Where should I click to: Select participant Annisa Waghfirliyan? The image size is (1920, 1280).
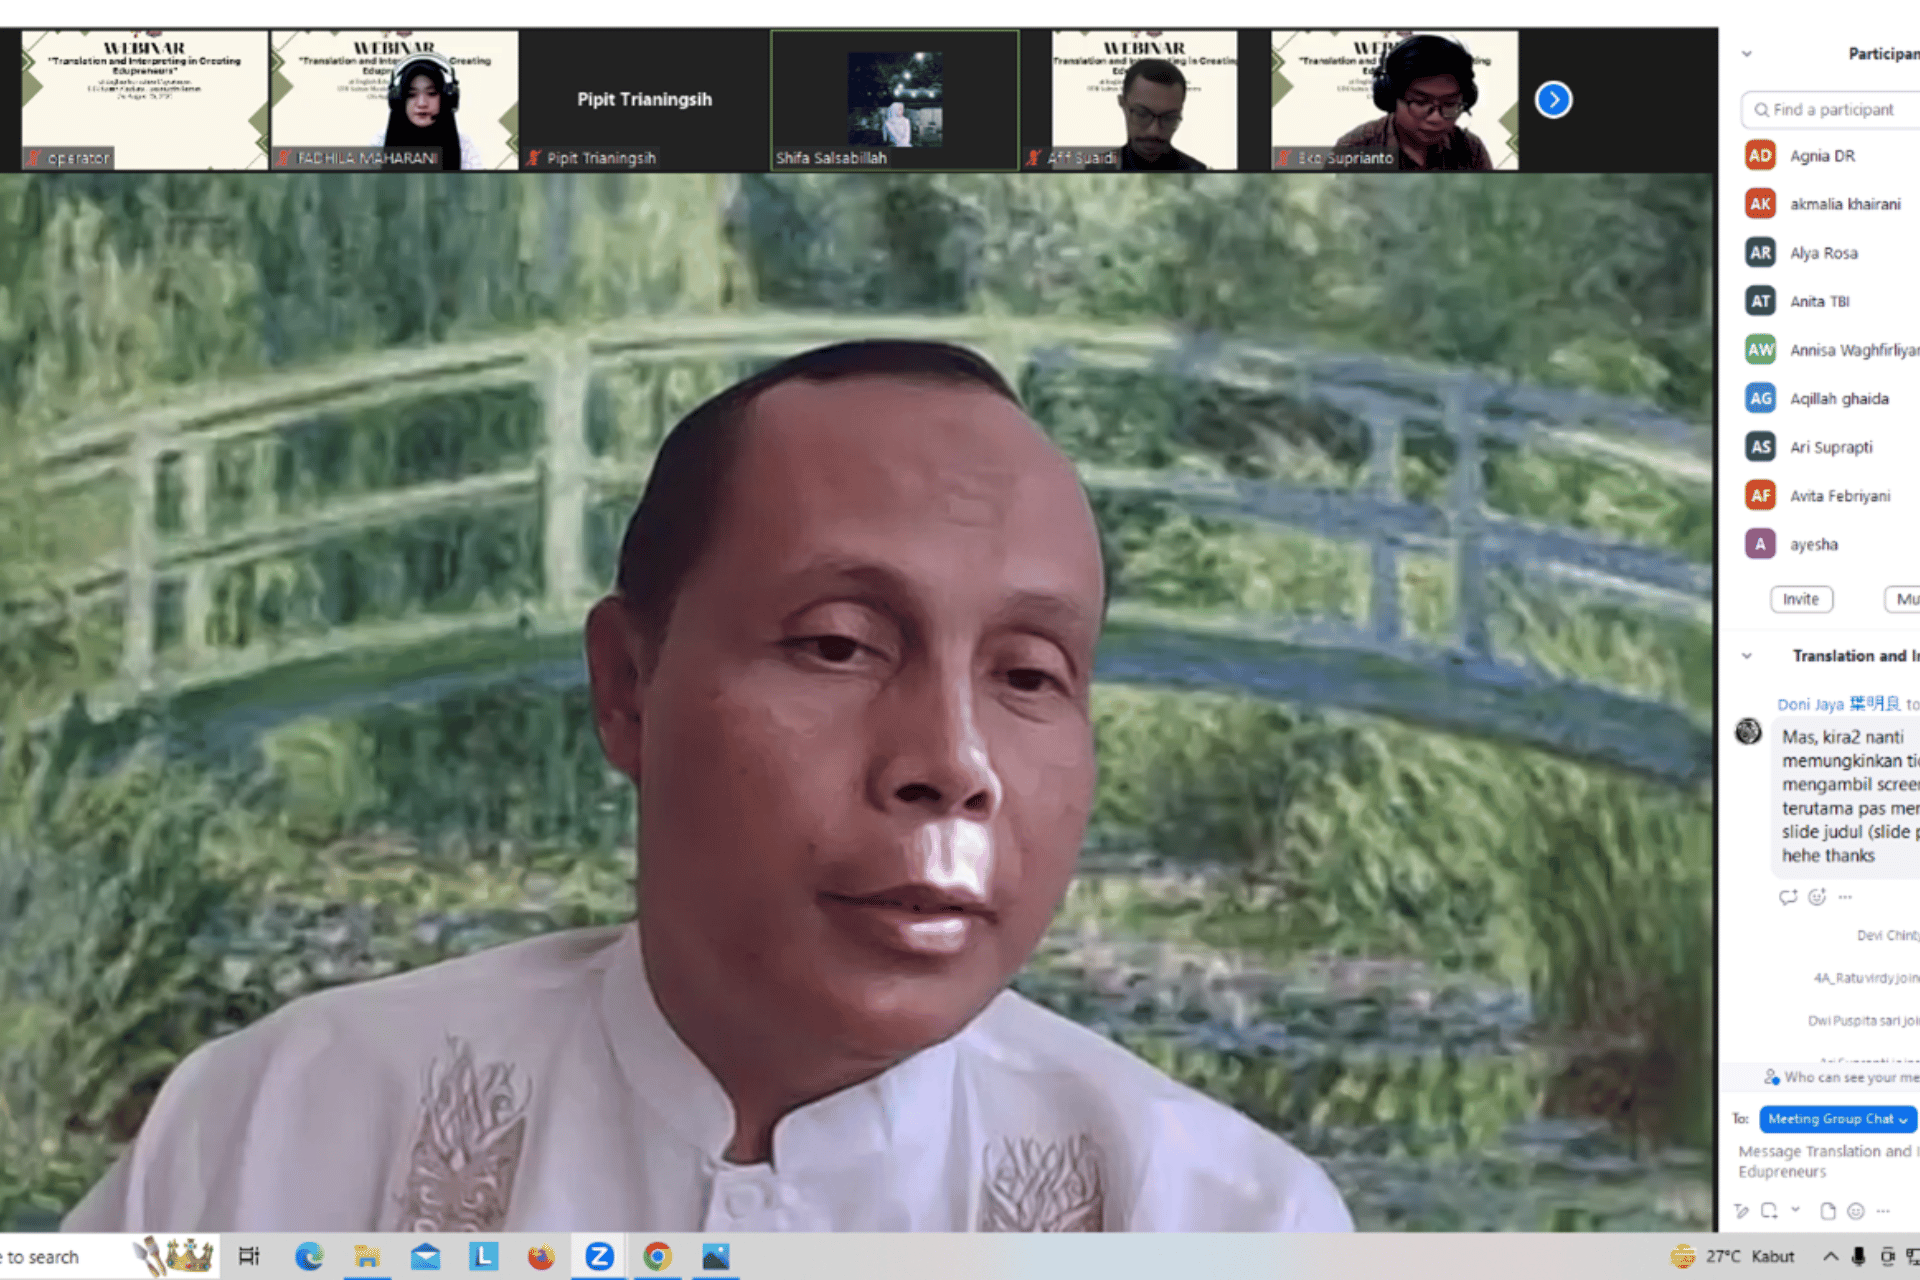pos(1830,350)
